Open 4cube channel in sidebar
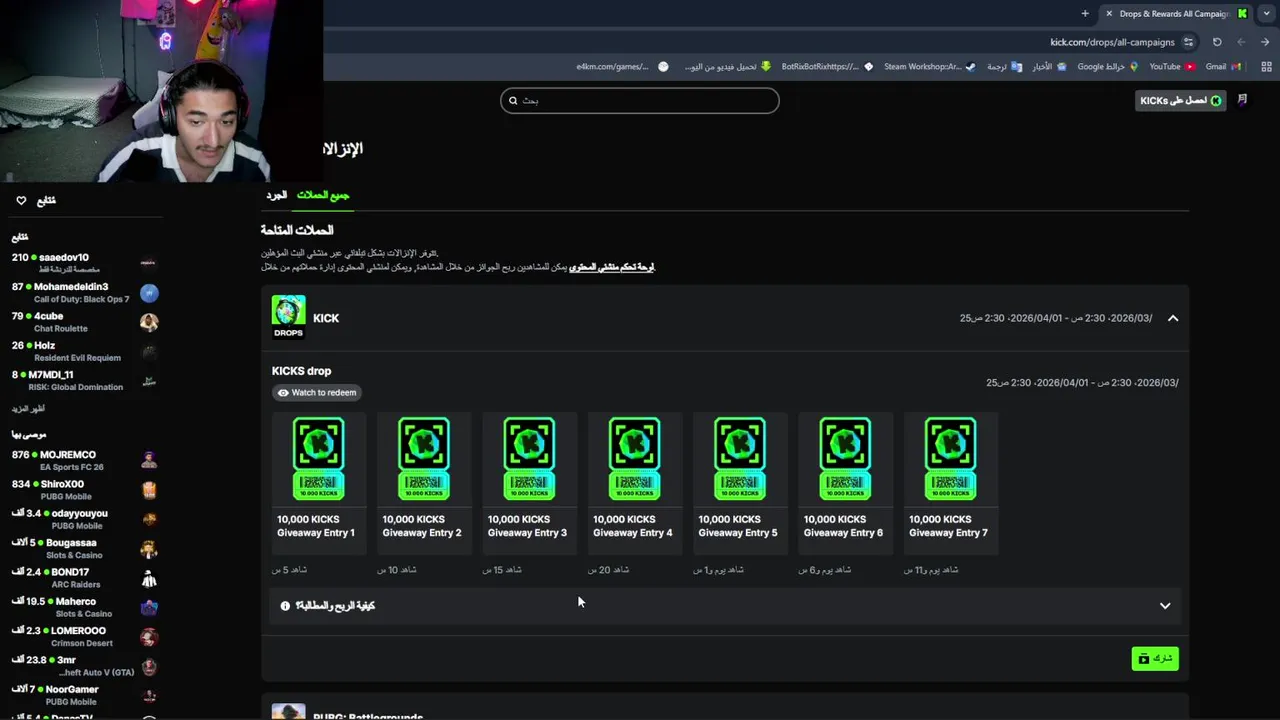Image resolution: width=1280 pixels, height=720 pixels. coord(85,322)
